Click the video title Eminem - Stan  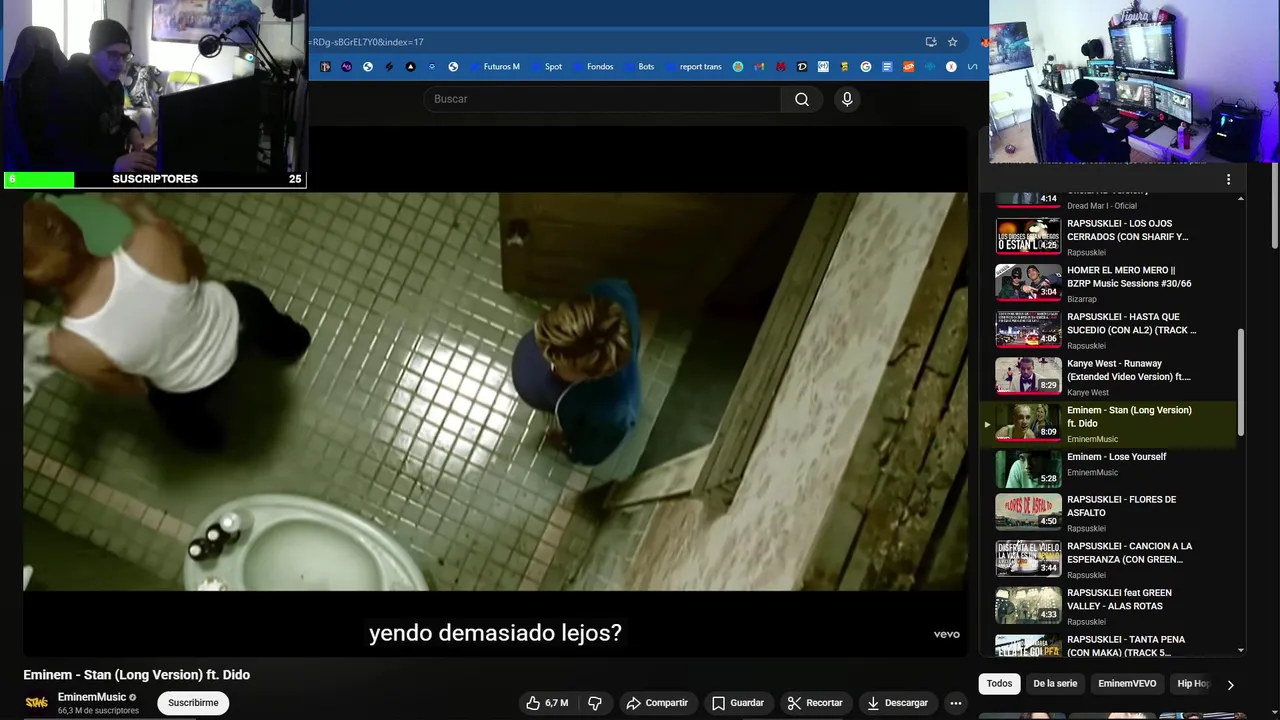[x=137, y=675]
